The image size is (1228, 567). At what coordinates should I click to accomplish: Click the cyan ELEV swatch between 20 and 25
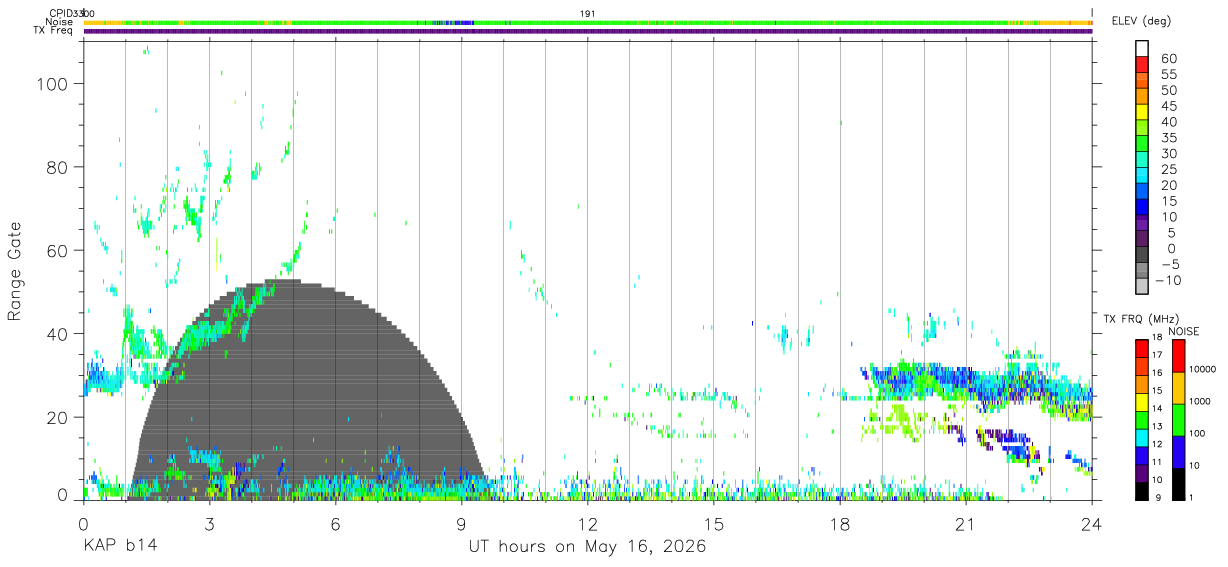point(1142,176)
